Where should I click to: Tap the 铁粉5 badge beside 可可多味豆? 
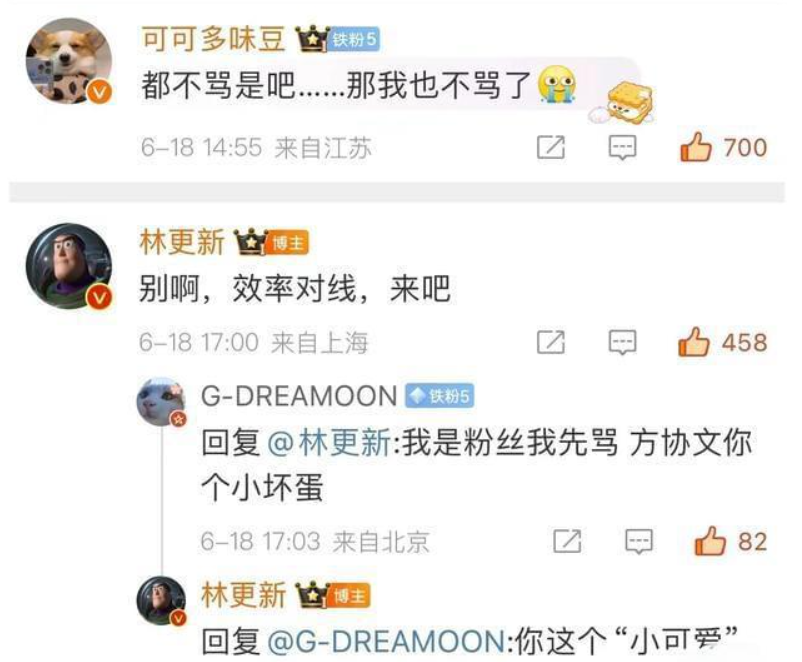point(354,39)
